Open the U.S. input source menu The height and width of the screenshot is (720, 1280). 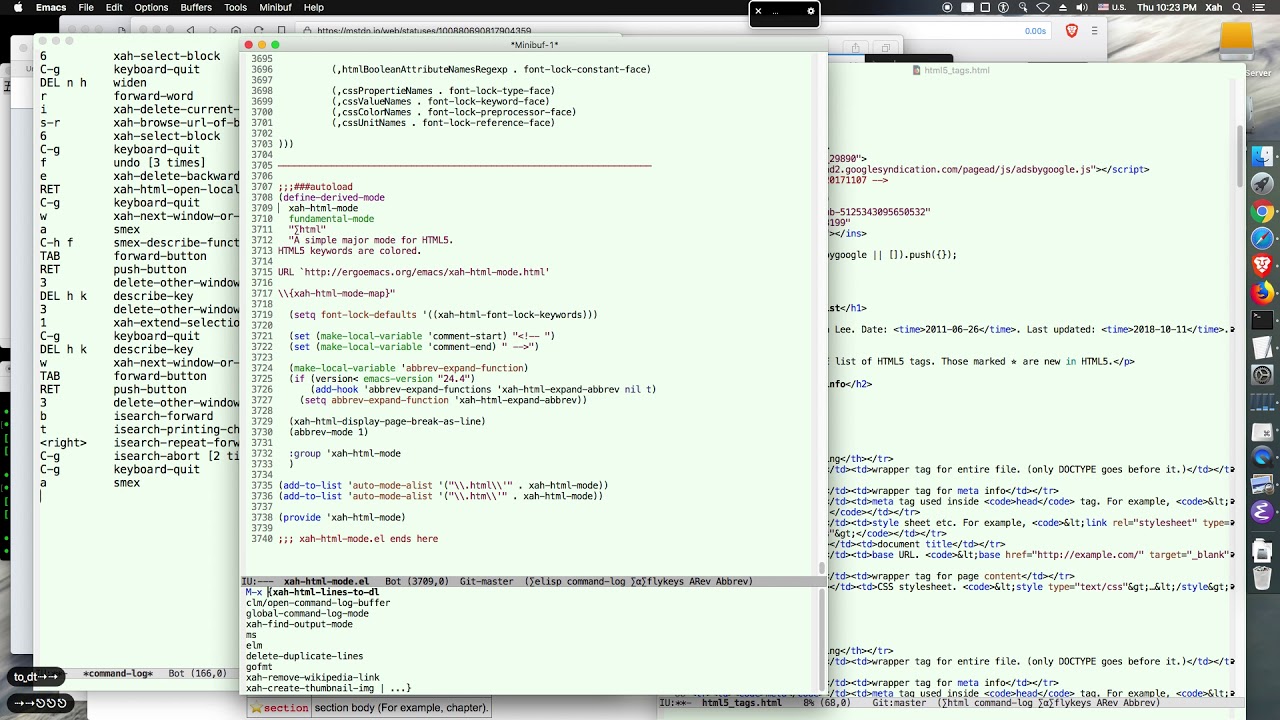1110,7
